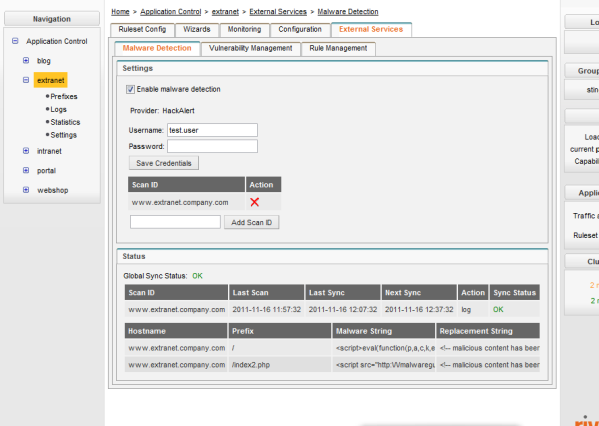
Task: Expand the blog tree node
Action: click(x=26, y=60)
